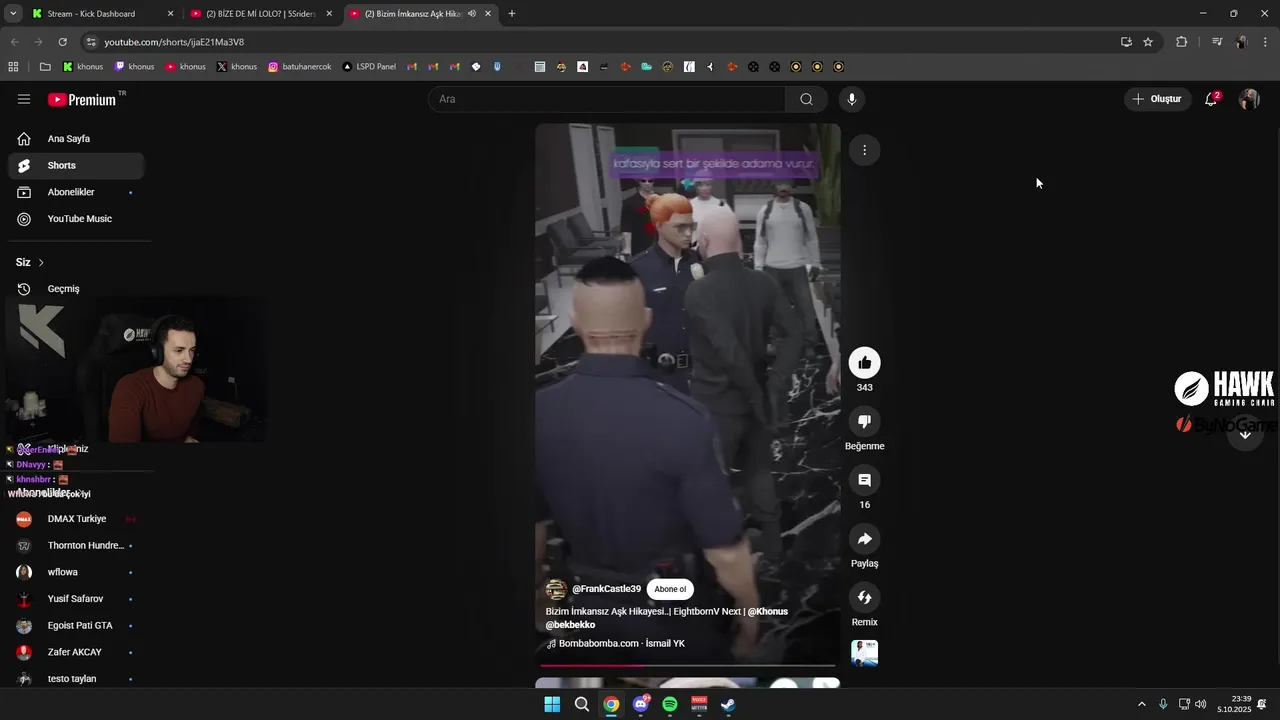Mute the playing Bizim İmkansız tab

[x=471, y=14]
